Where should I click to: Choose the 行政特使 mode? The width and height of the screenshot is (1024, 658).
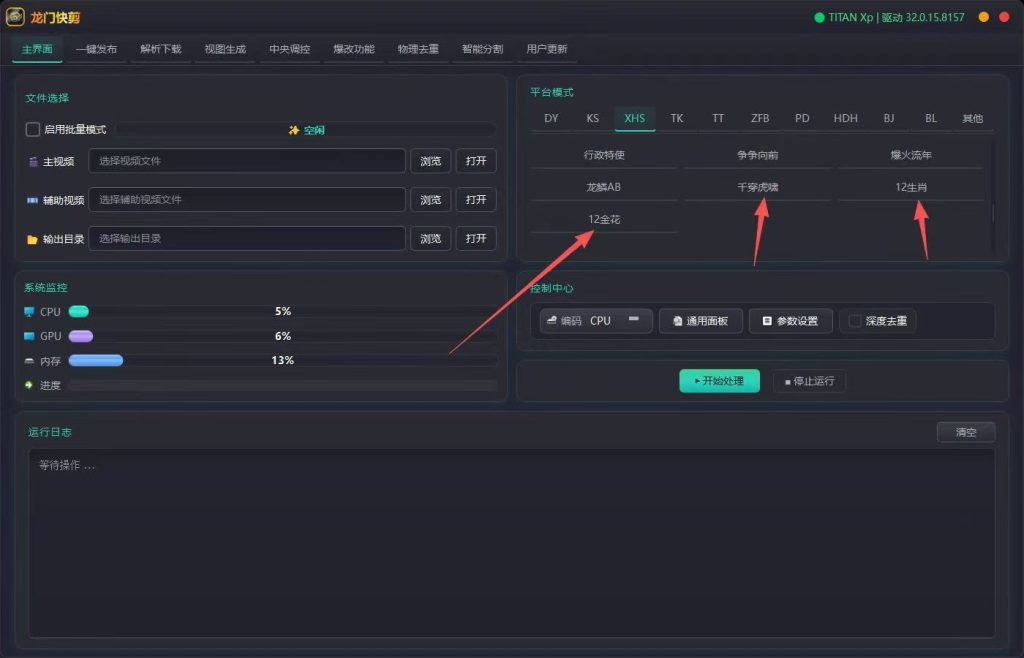pyautogui.click(x=604, y=155)
